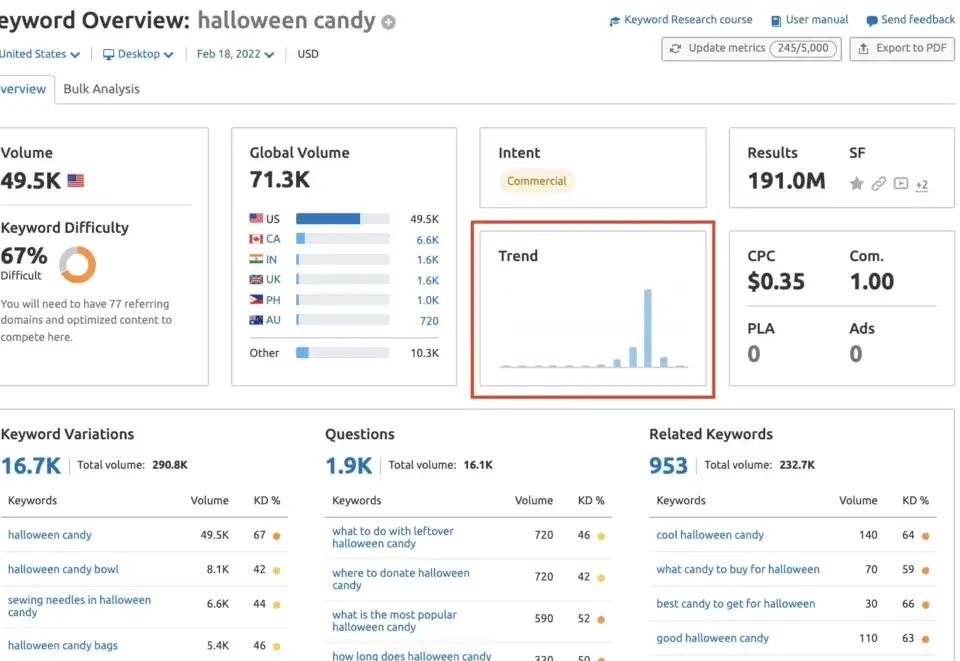
Task: Switch to the Bulk Analysis tab
Action: (102, 89)
